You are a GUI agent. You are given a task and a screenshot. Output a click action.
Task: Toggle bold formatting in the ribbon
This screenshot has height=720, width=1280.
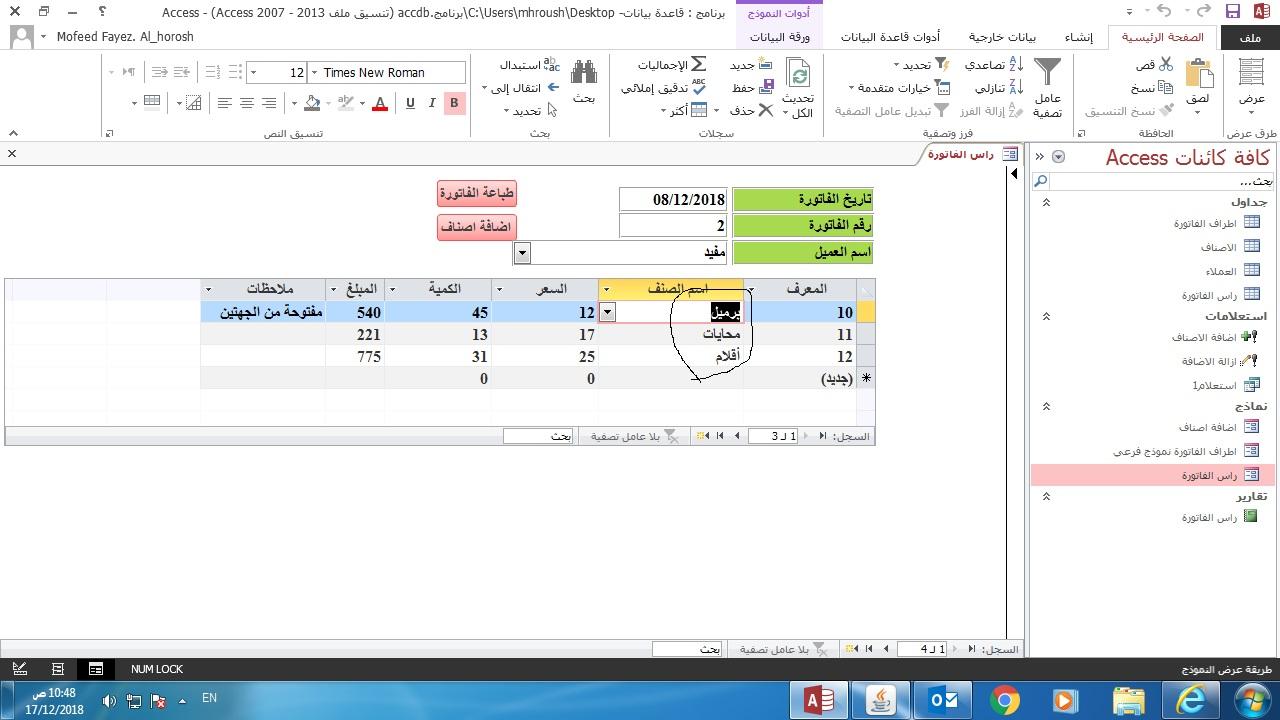tap(454, 103)
